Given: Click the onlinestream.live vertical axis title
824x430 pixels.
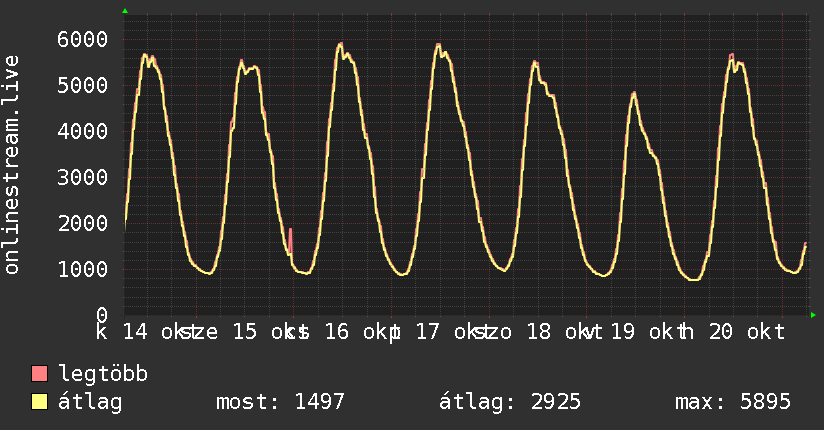Looking at the screenshot, I should pyautogui.click(x=13, y=166).
